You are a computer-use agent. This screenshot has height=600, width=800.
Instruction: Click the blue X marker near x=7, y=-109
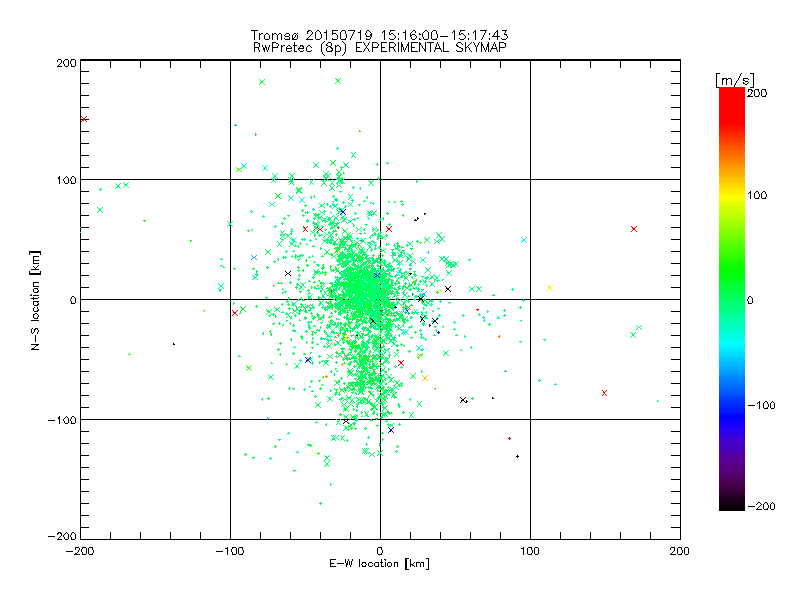coord(391,430)
